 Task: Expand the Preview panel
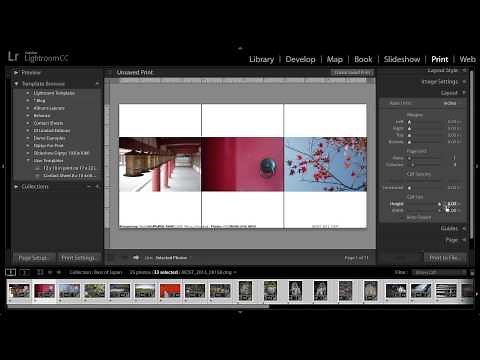click(x=16, y=72)
